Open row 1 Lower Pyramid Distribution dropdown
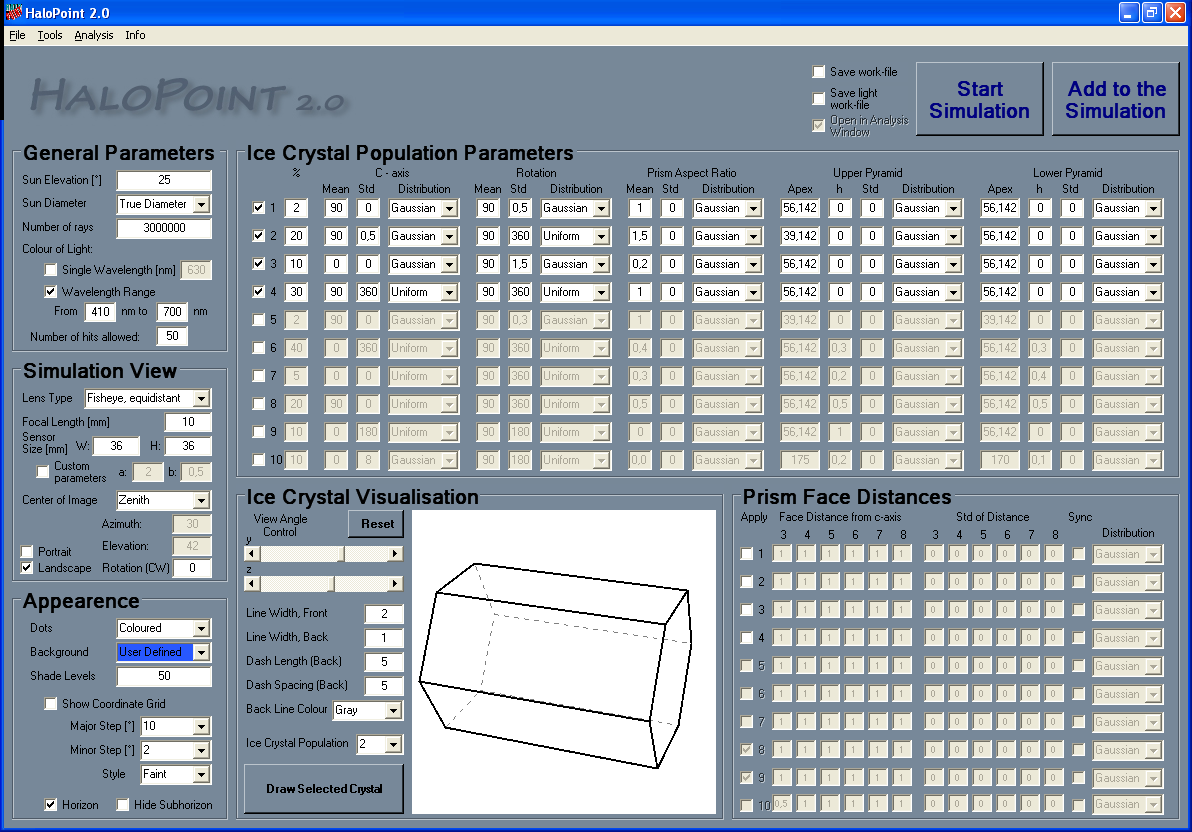Viewport: 1192px width, 832px height. (1153, 208)
